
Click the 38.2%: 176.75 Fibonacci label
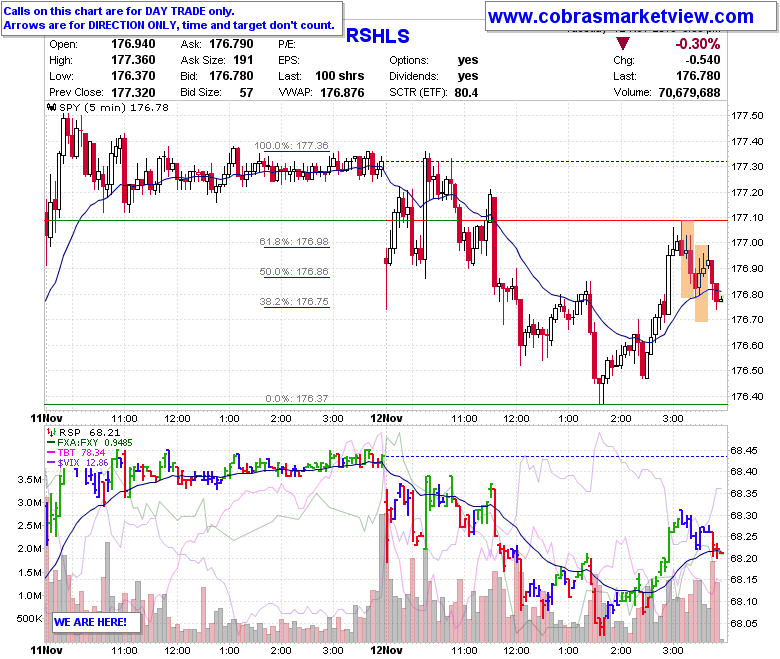pyautogui.click(x=294, y=301)
